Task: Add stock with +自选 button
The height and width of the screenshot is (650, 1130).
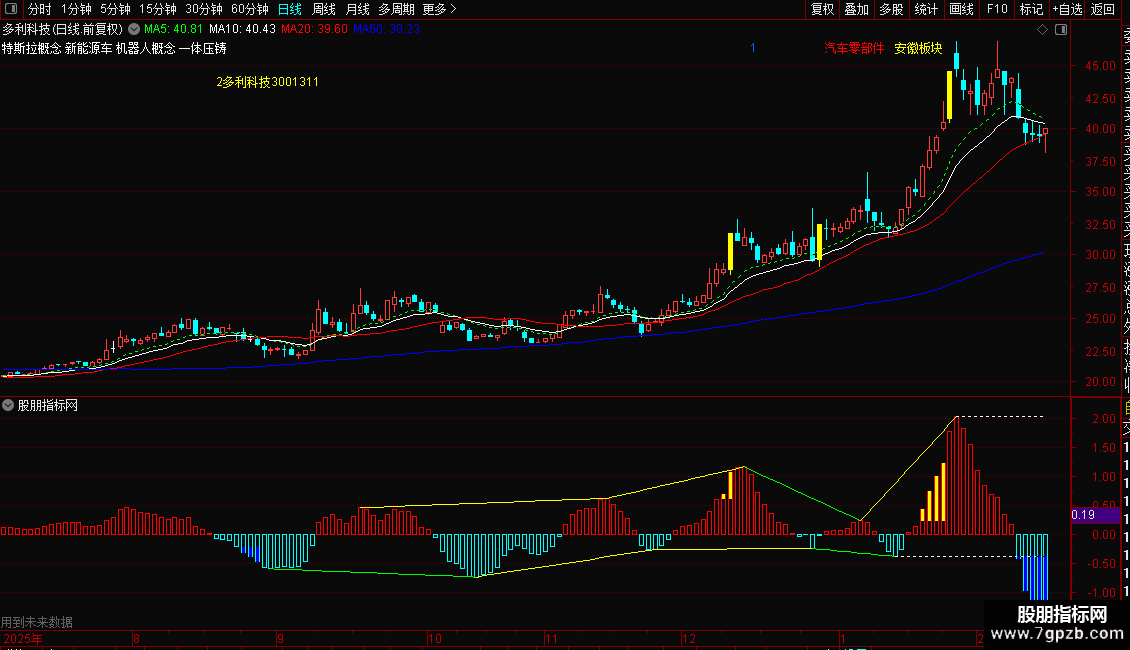Action: pos(1067,9)
